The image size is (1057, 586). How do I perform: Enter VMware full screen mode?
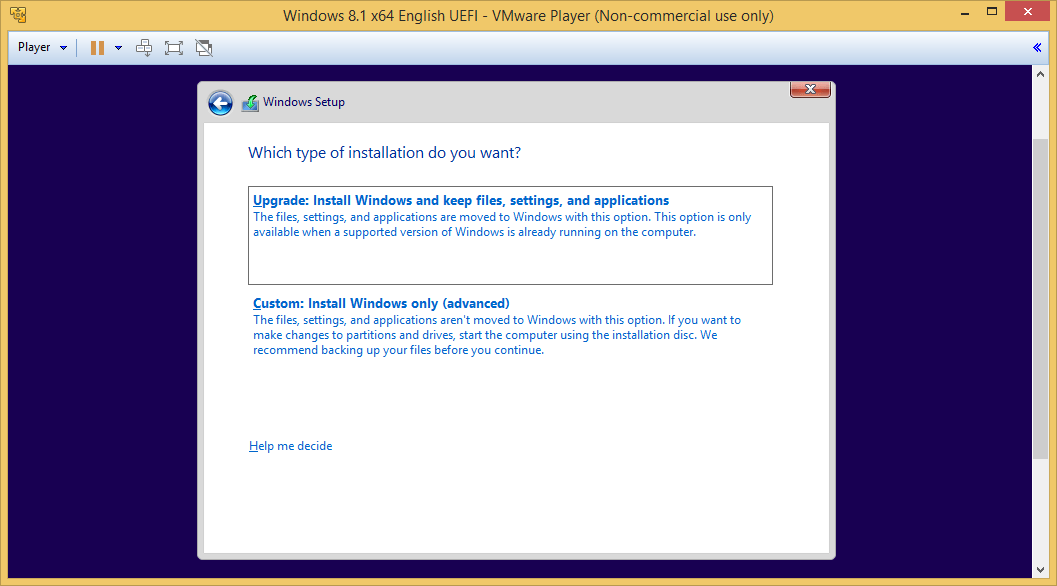(x=174, y=48)
